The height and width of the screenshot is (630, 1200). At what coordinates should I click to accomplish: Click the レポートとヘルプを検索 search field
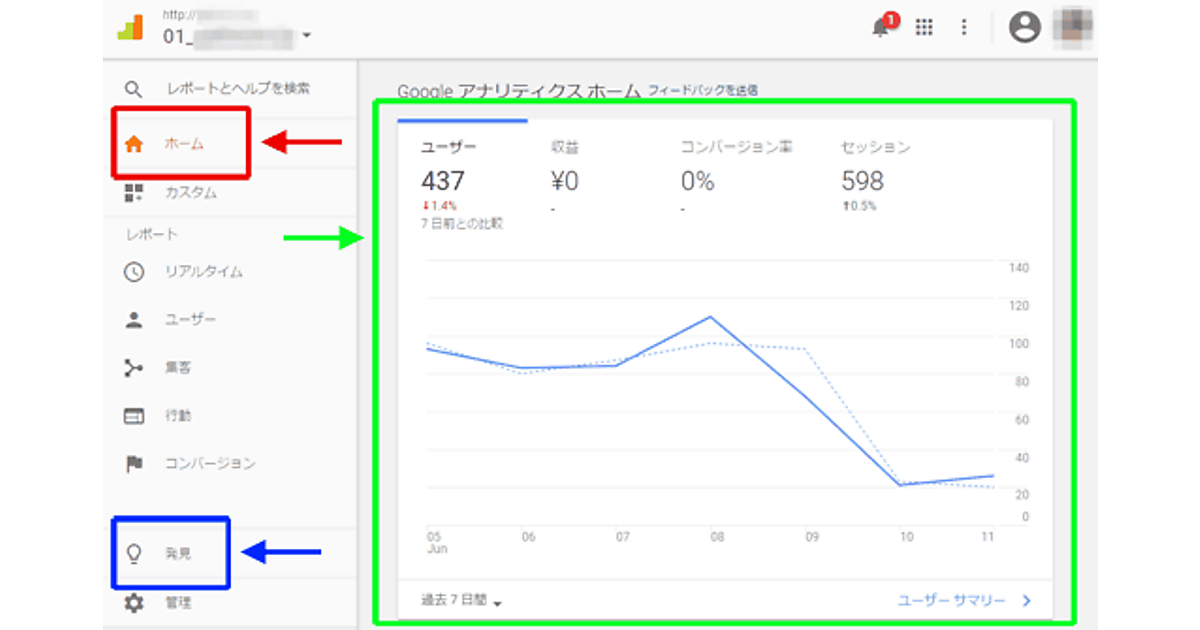pyautogui.click(x=238, y=89)
